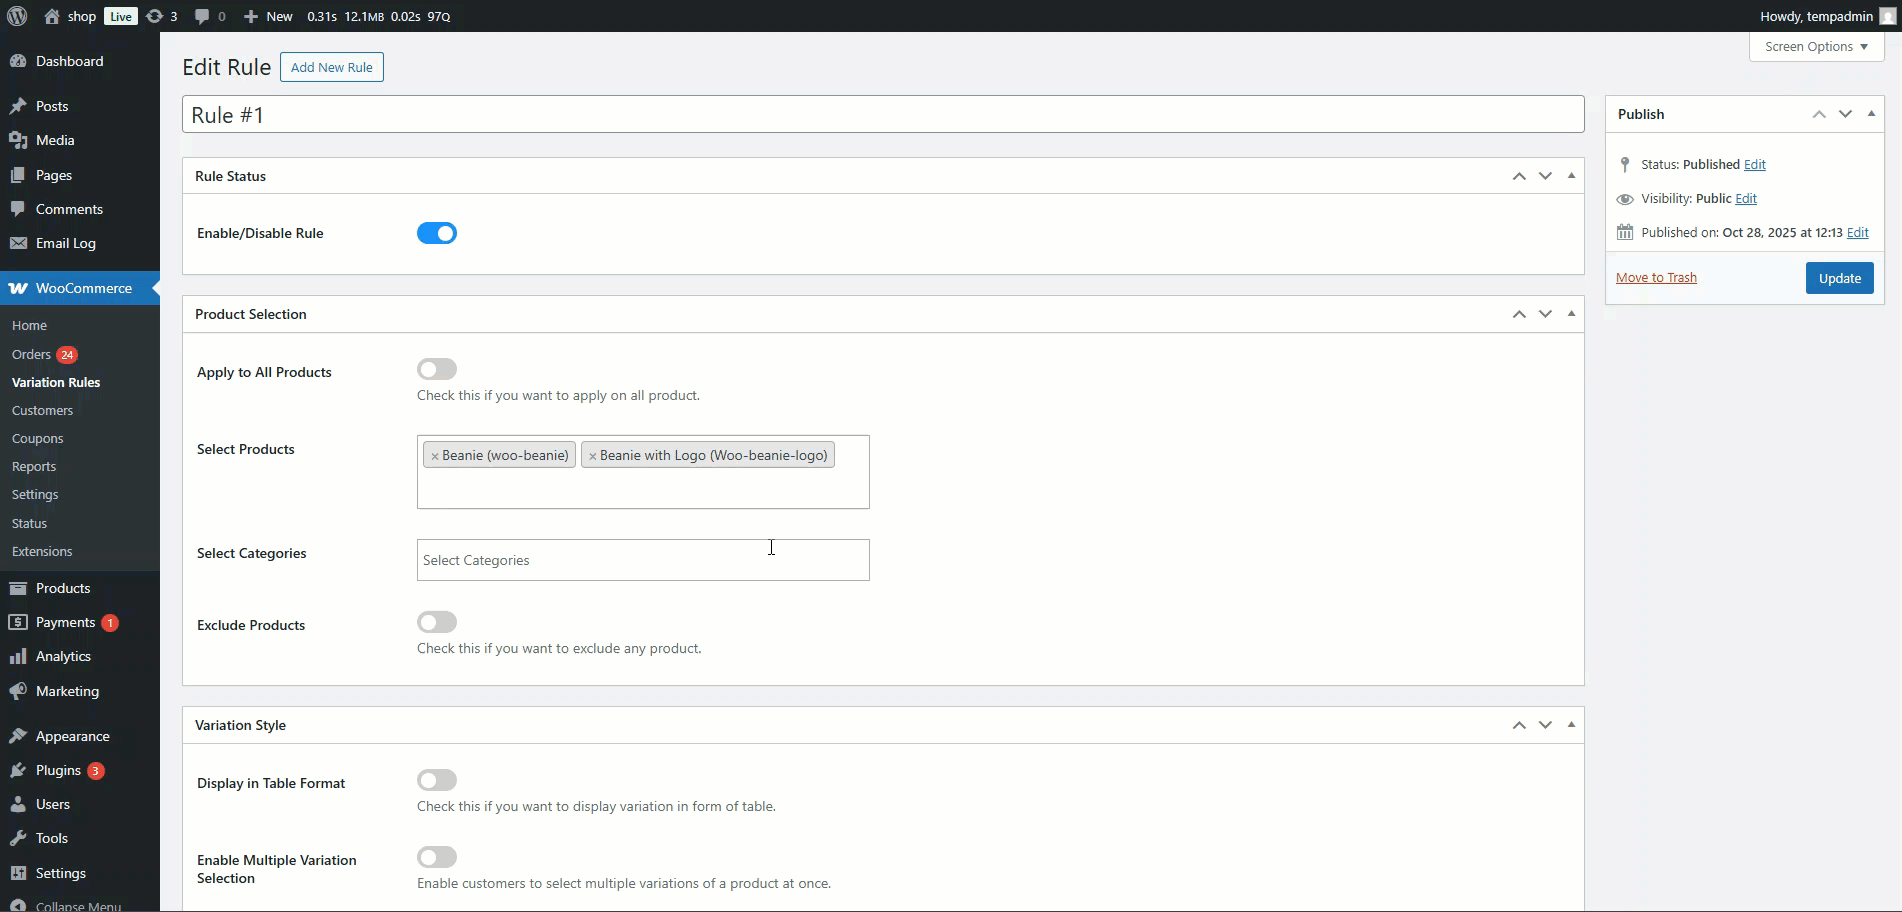Open the Coupons submenu item

point(38,438)
